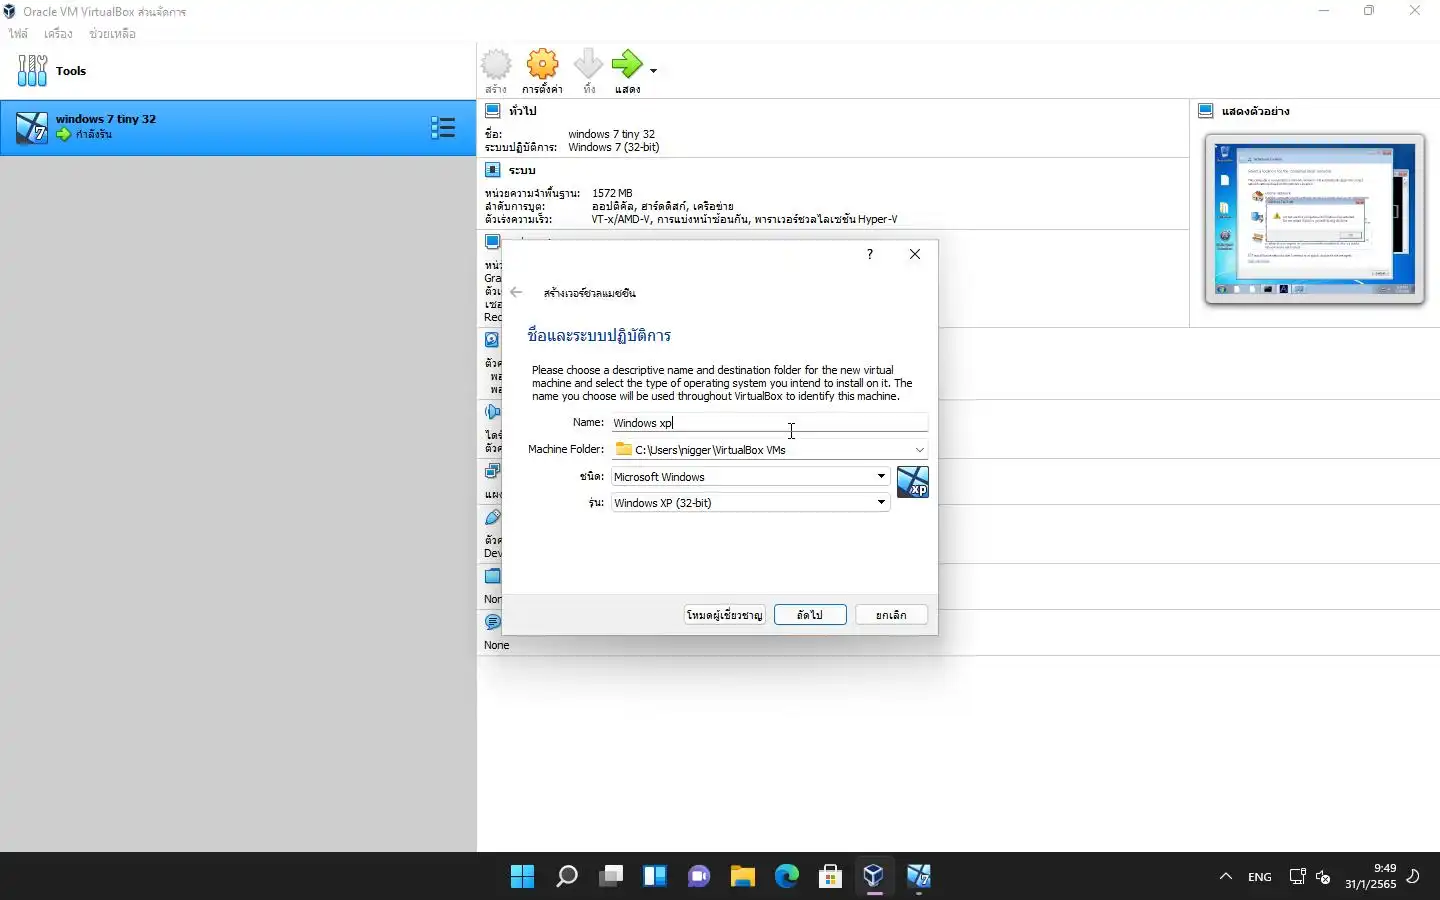
Task: Click the Display section icon behind dialog
Action: point(492,242)
